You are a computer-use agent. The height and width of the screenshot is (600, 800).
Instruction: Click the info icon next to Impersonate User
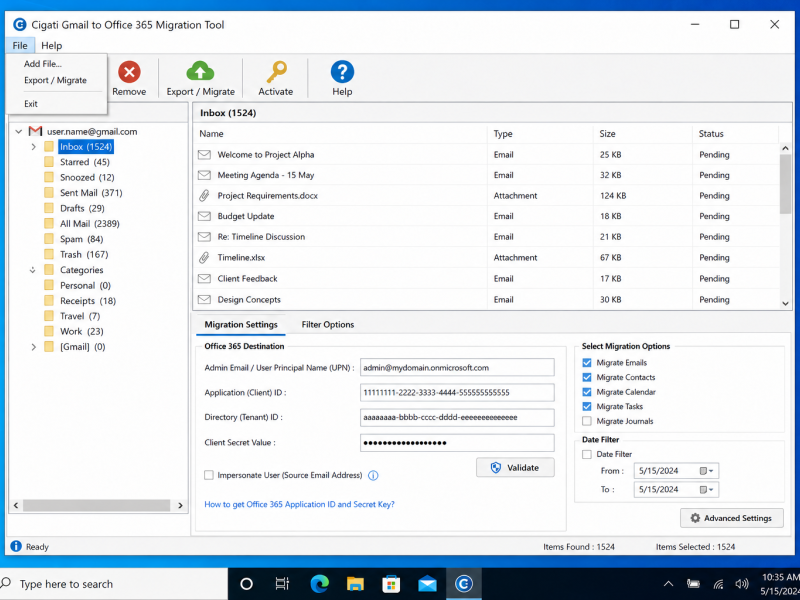pos(373,476)
